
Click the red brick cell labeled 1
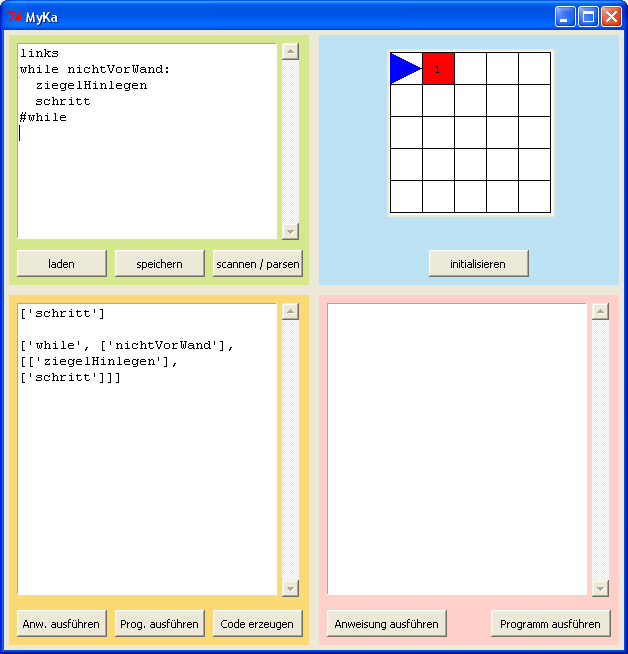(438, 68)
